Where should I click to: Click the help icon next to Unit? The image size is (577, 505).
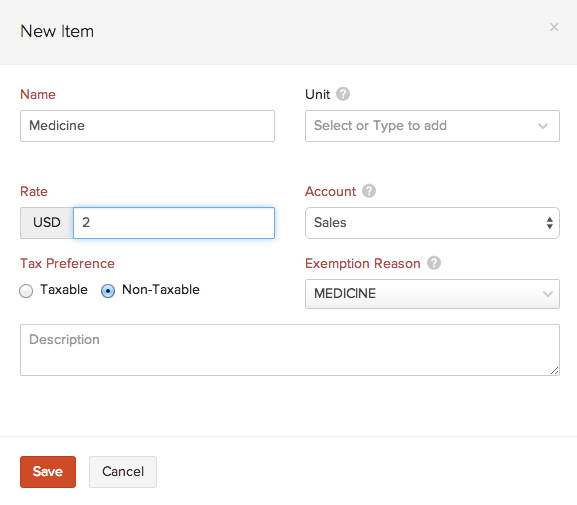tap(343, 94)
